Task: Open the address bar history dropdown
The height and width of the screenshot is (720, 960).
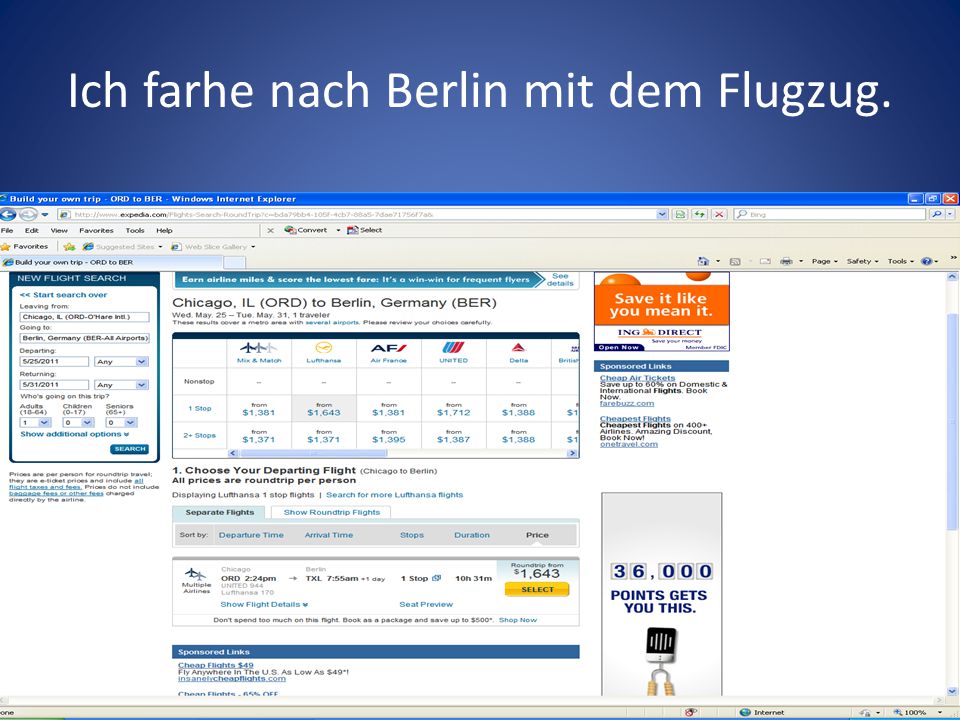Action: pyautogui.click(x=662, y=215)
